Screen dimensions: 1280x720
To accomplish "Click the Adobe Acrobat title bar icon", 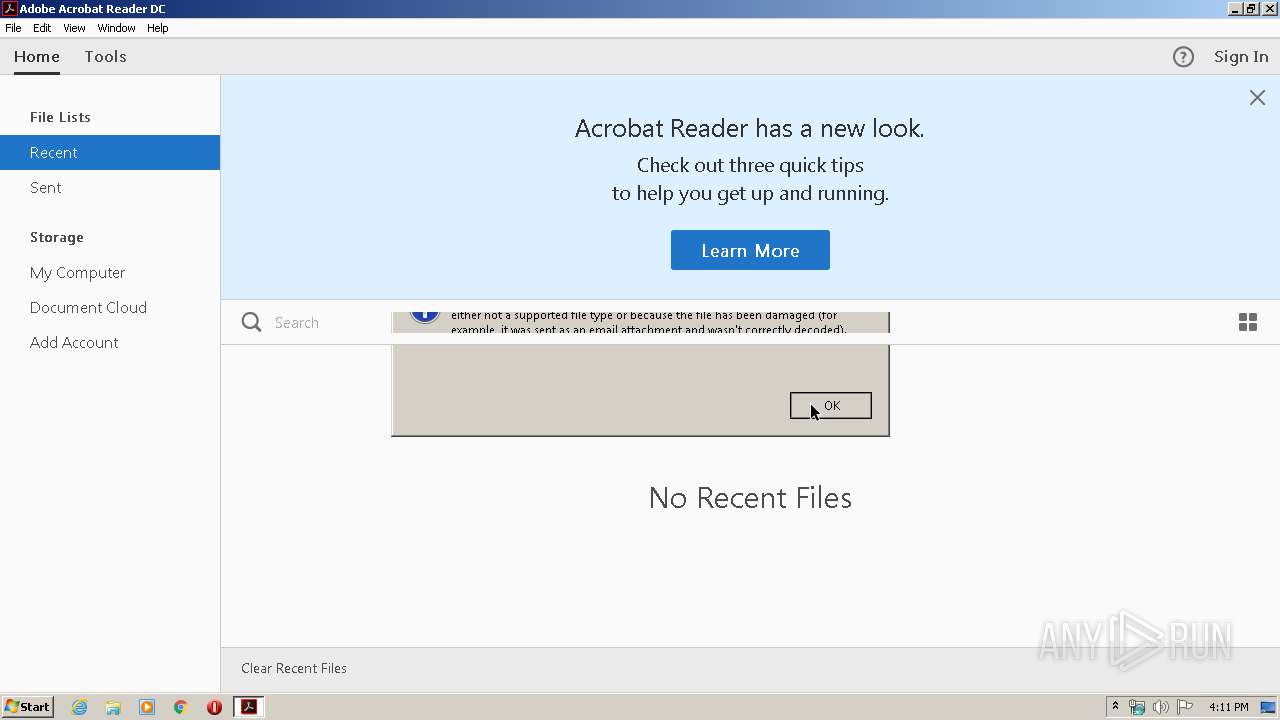I will pyautogui.click(x=9, y=8).
